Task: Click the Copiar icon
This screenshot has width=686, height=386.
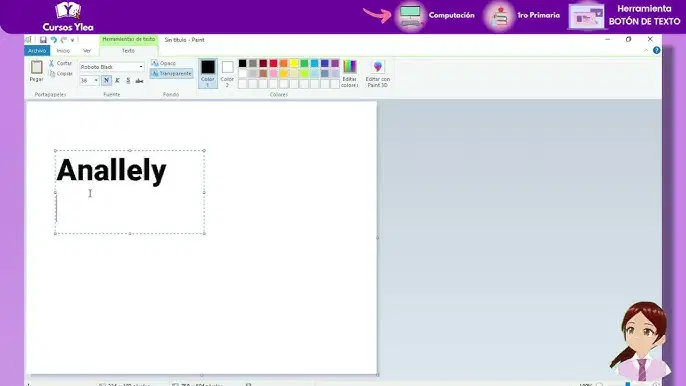Action: 52,74
